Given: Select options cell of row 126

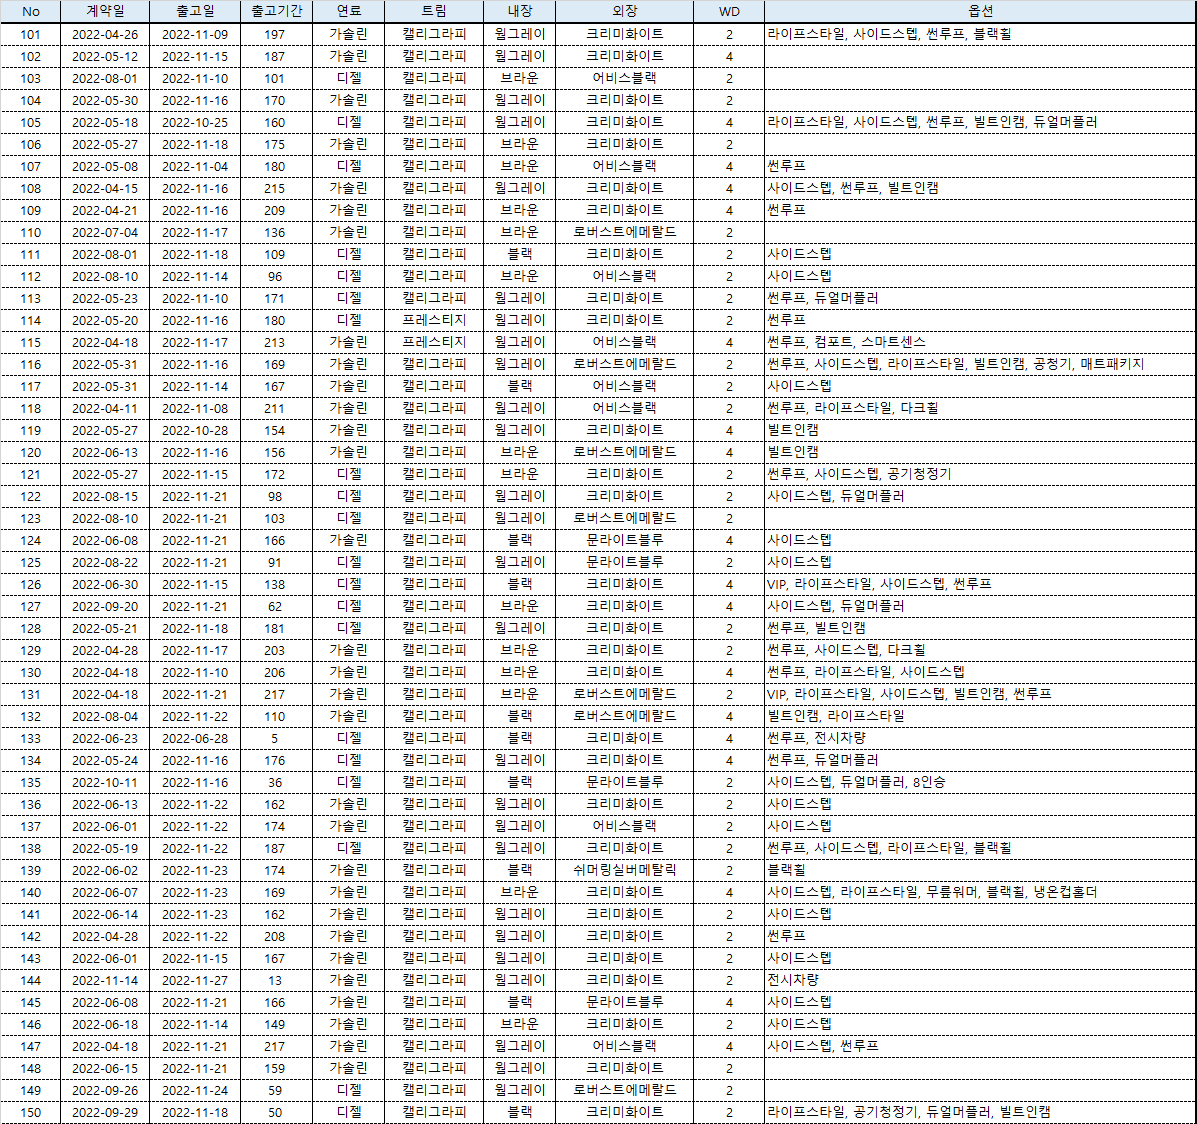Looking at the screenshot, I should pos(980,584).
